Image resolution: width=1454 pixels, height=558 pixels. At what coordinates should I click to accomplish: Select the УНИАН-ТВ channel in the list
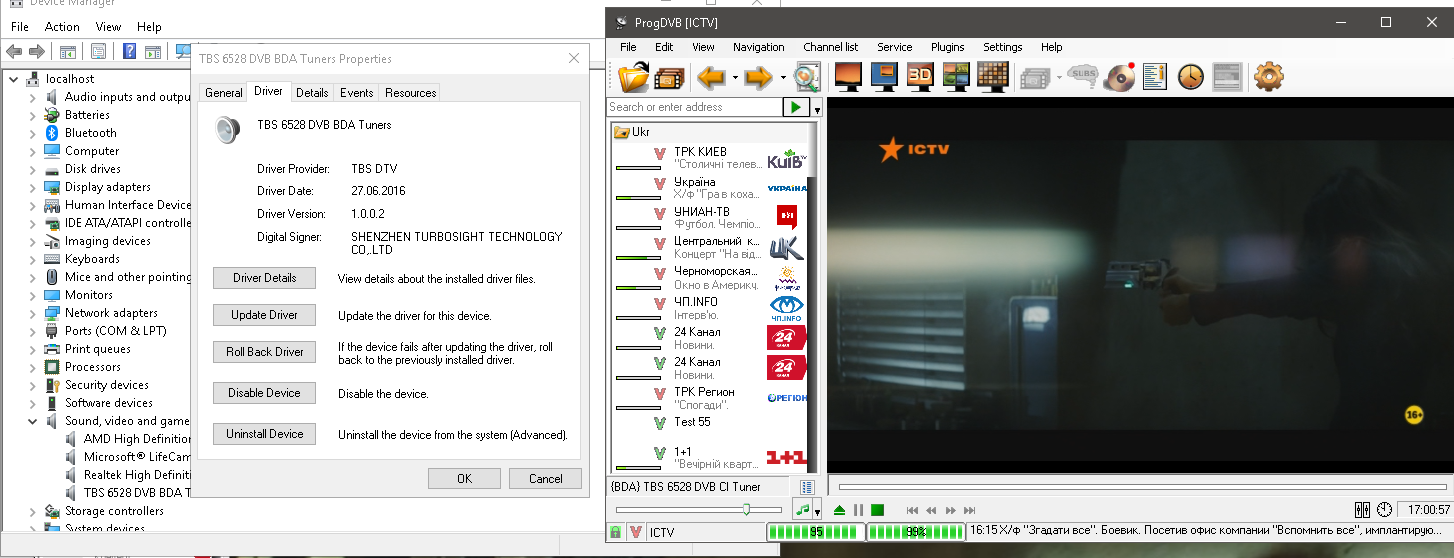(710, 218)
